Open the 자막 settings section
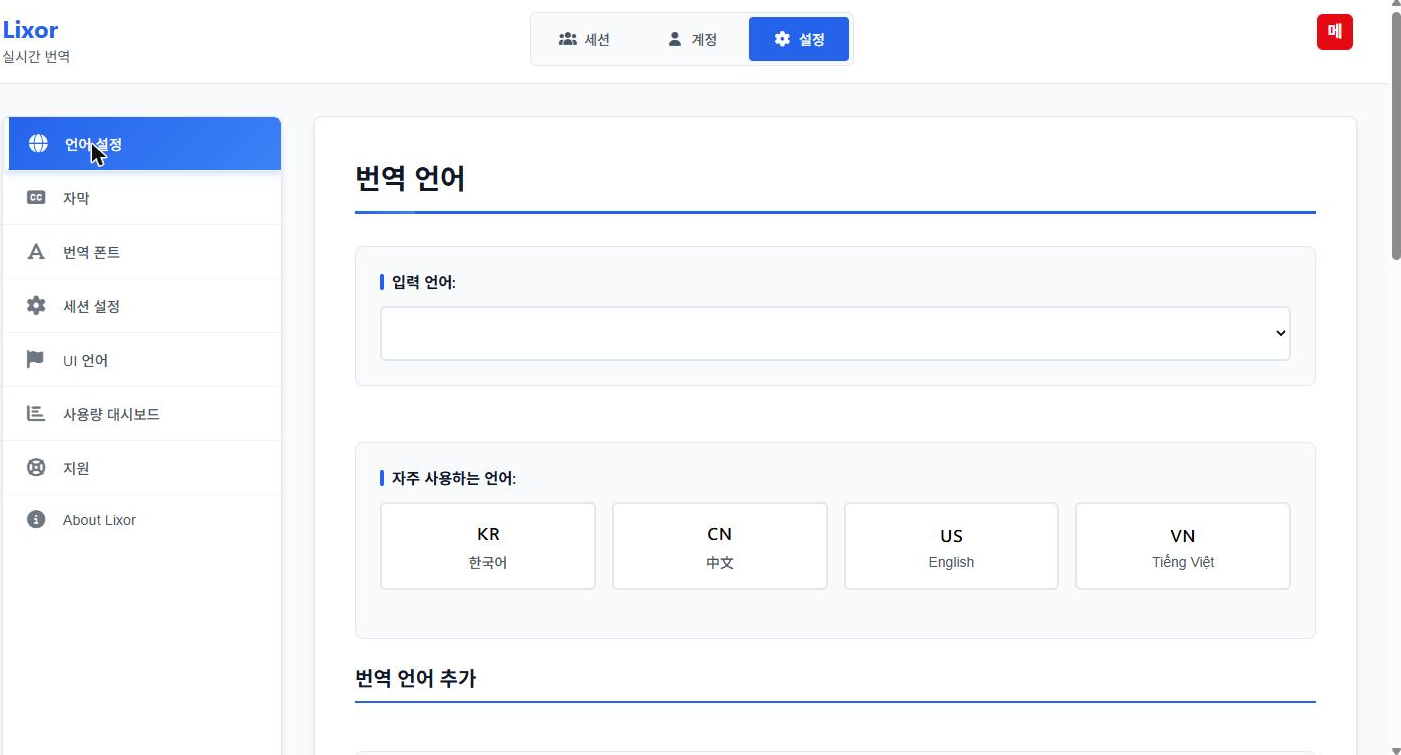Viewport: 1401px width, 755px height. (x=143, y=198)
